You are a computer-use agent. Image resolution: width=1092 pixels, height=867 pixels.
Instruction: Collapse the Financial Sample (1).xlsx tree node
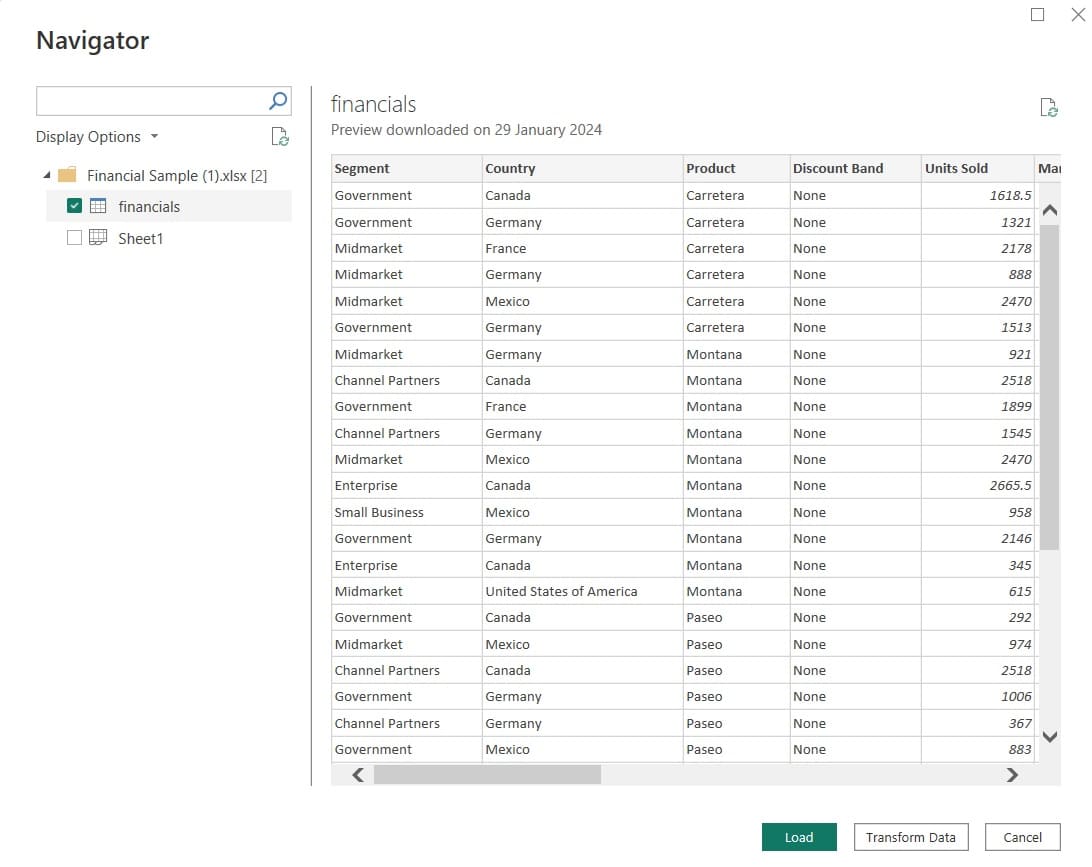46,174
